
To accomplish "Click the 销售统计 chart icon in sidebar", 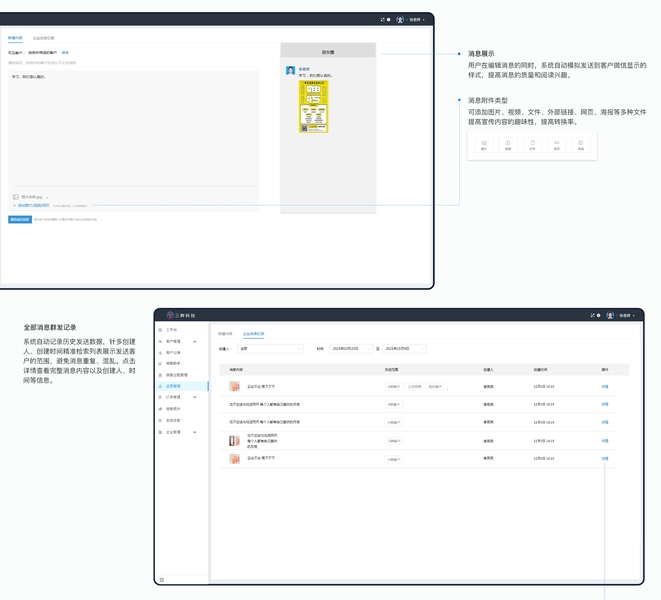I will [x=160, y=409].
